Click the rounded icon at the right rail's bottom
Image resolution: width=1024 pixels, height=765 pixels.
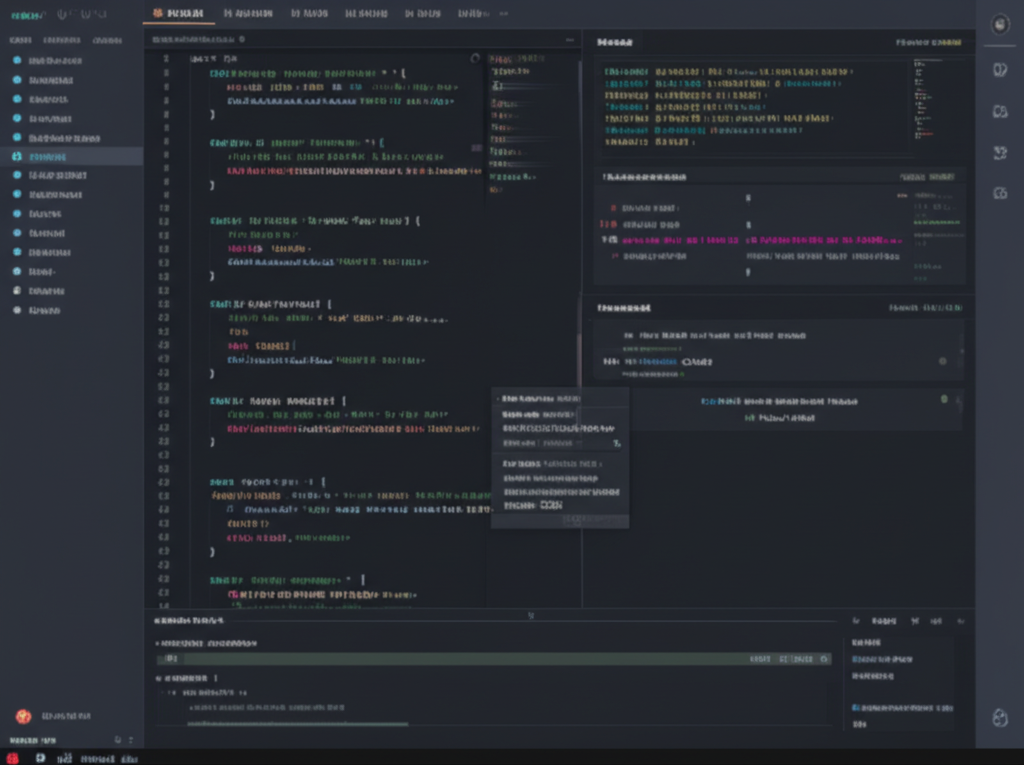point(1000,718)
